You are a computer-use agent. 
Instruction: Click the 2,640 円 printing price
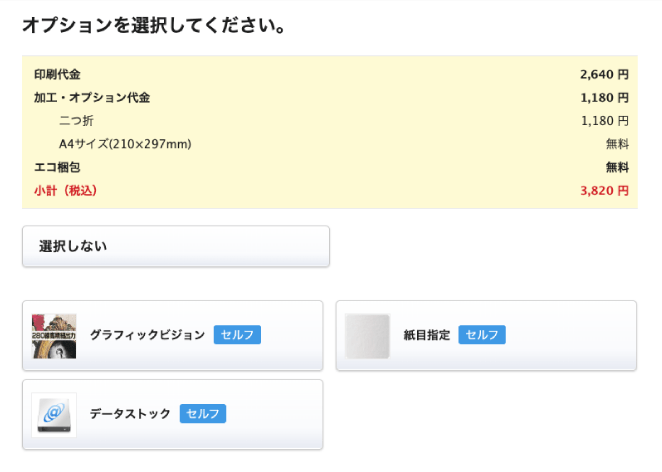tap(604, 74)
